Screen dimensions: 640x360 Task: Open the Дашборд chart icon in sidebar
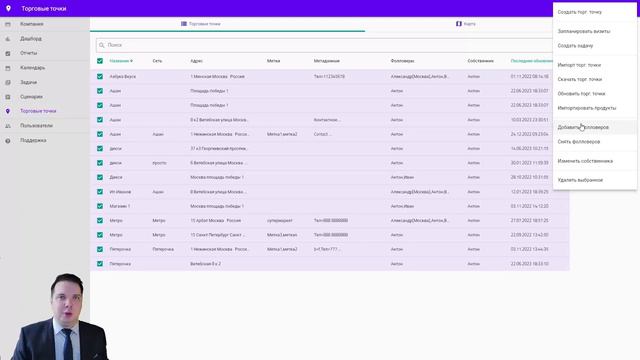[8, 39]
